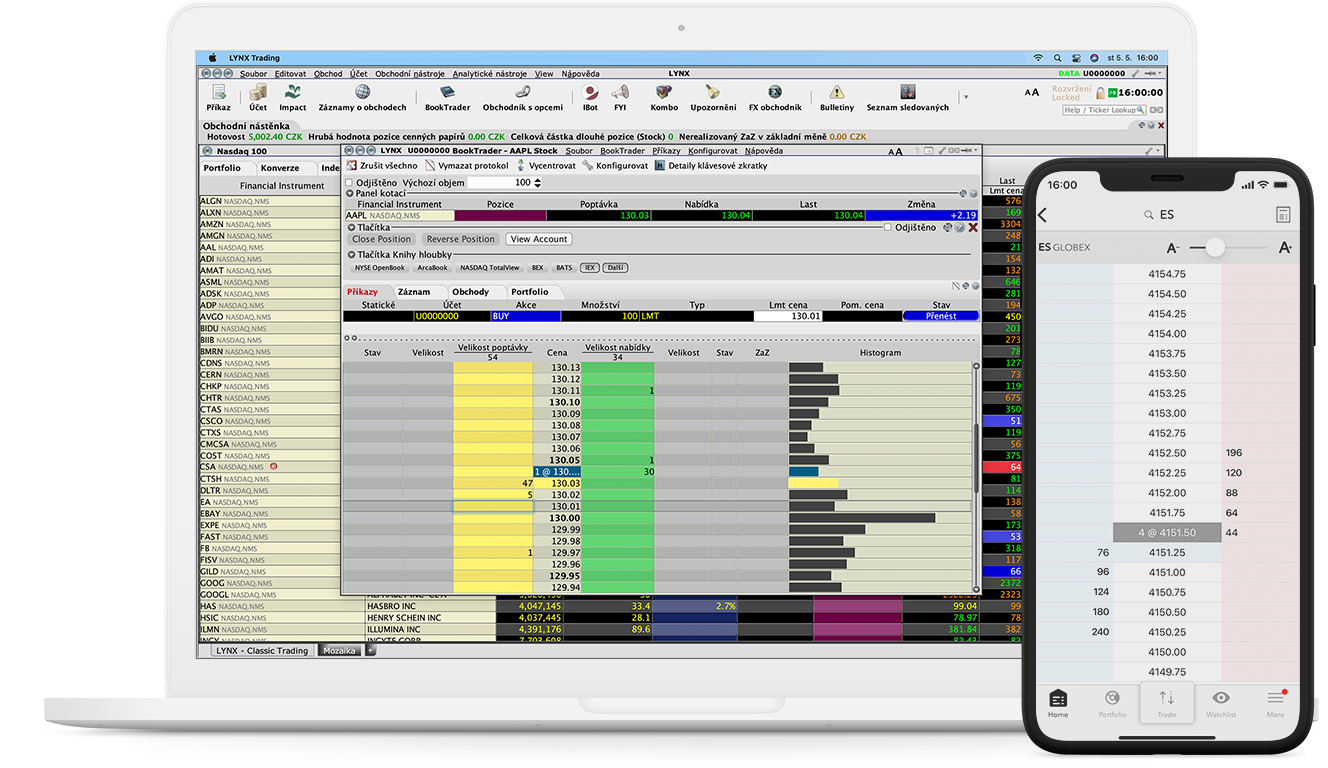
Task: Select Konverze tab in Nasdaq 100
Action: [x=280, y=168]
